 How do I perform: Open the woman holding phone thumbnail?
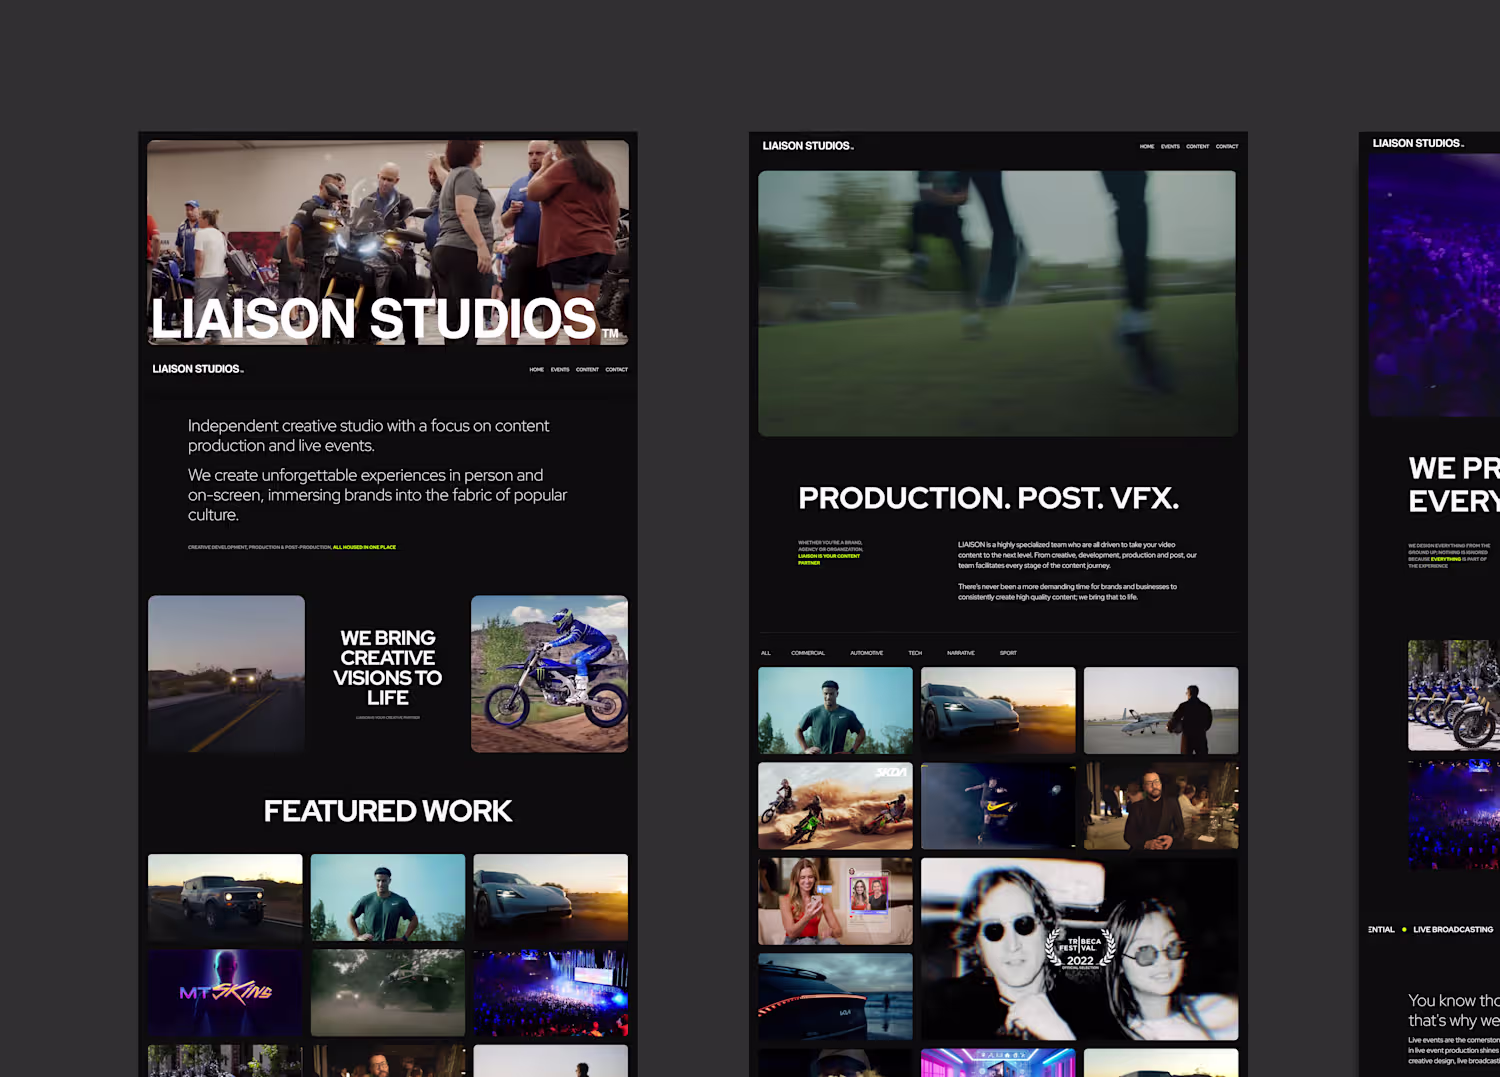[835, 901]
